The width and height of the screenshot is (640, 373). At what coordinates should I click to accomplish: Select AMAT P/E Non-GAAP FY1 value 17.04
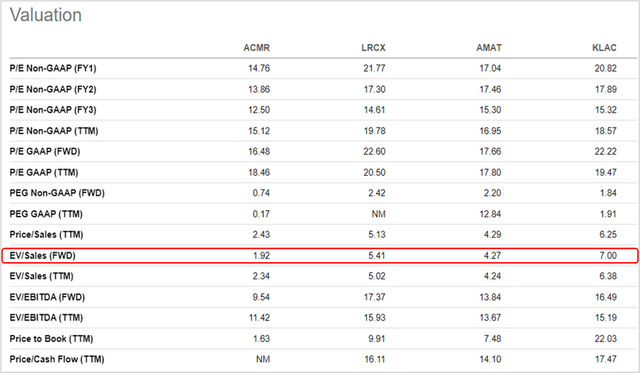pyautogui.click(x=490, y=68)
